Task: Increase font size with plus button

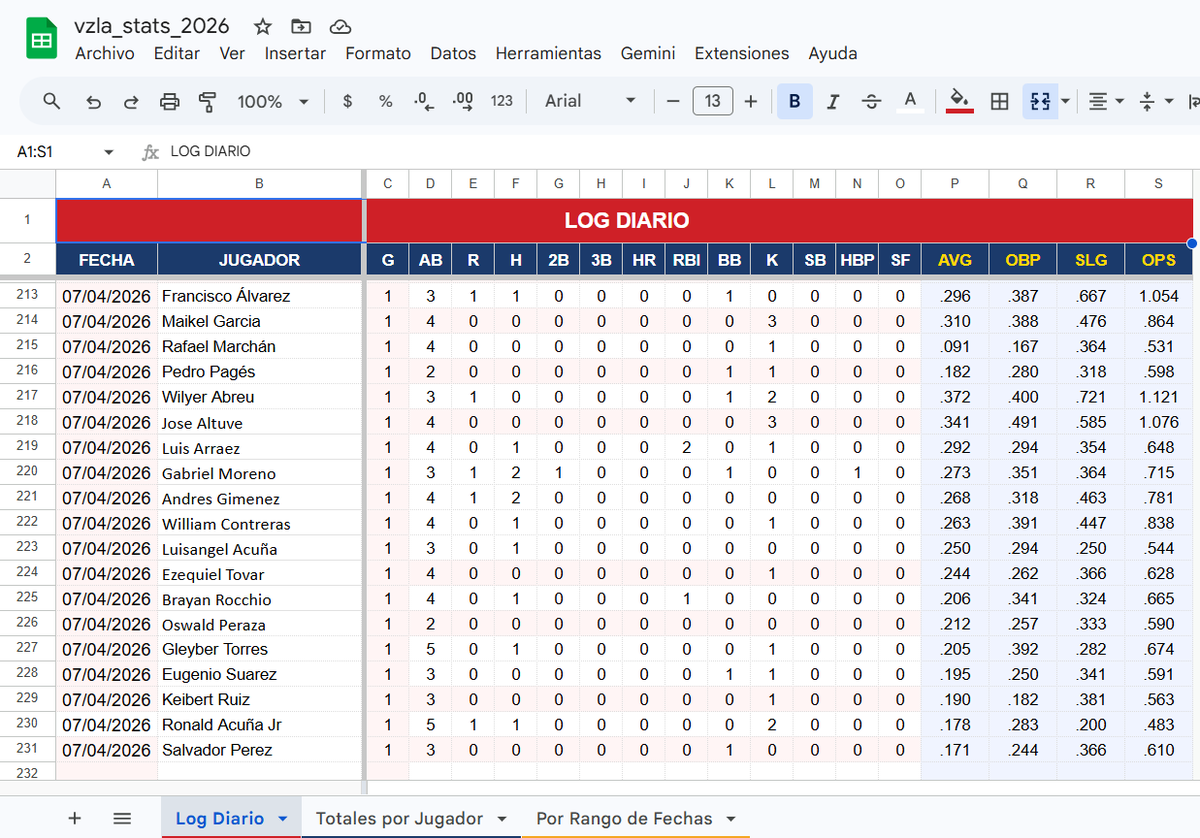Action: tap(751, 101)
